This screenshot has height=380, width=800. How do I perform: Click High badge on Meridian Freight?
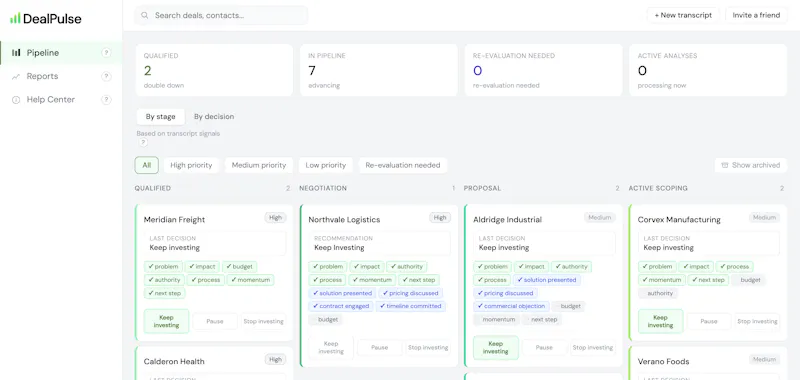276,218
